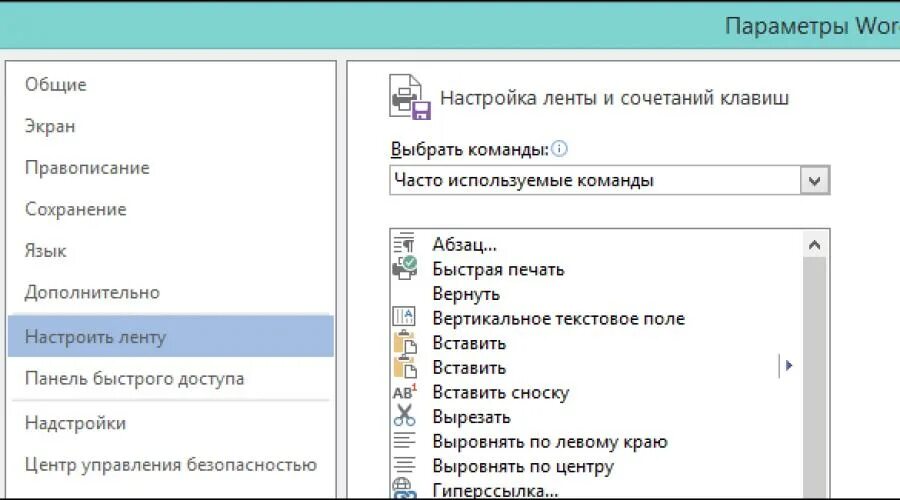Expand the Вставить submenu arrow
This screenshot has width=900, height=500.
coord(789,366)
